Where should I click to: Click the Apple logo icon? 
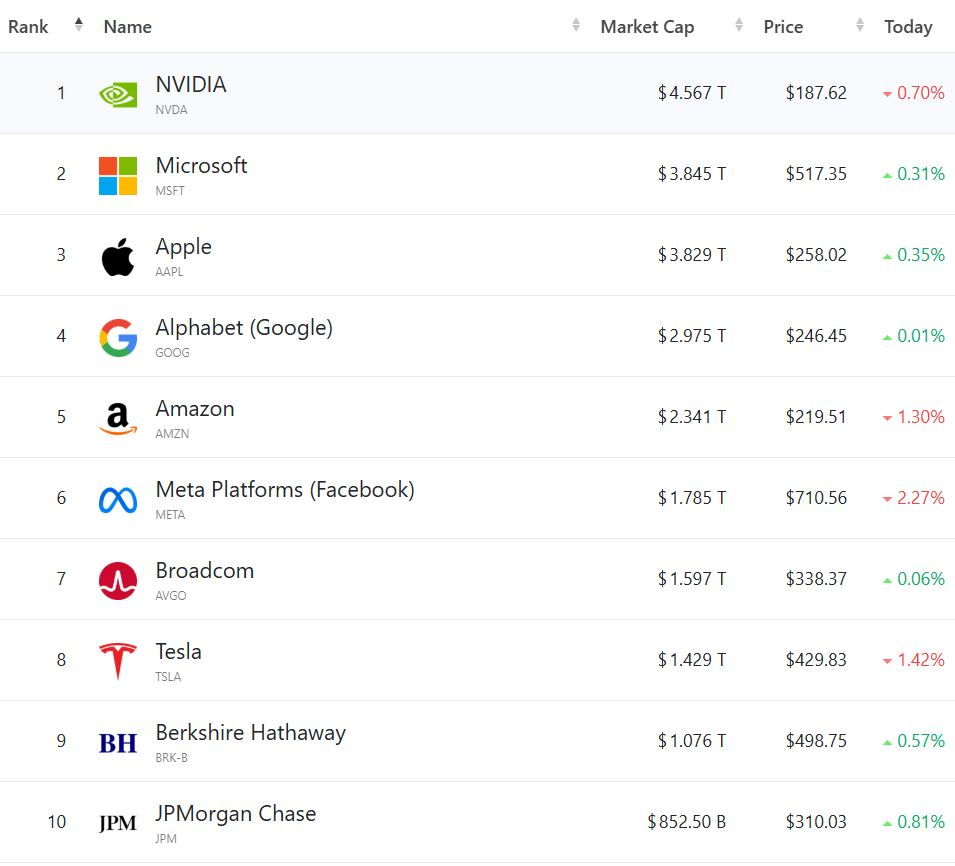[x=118, y=257]
